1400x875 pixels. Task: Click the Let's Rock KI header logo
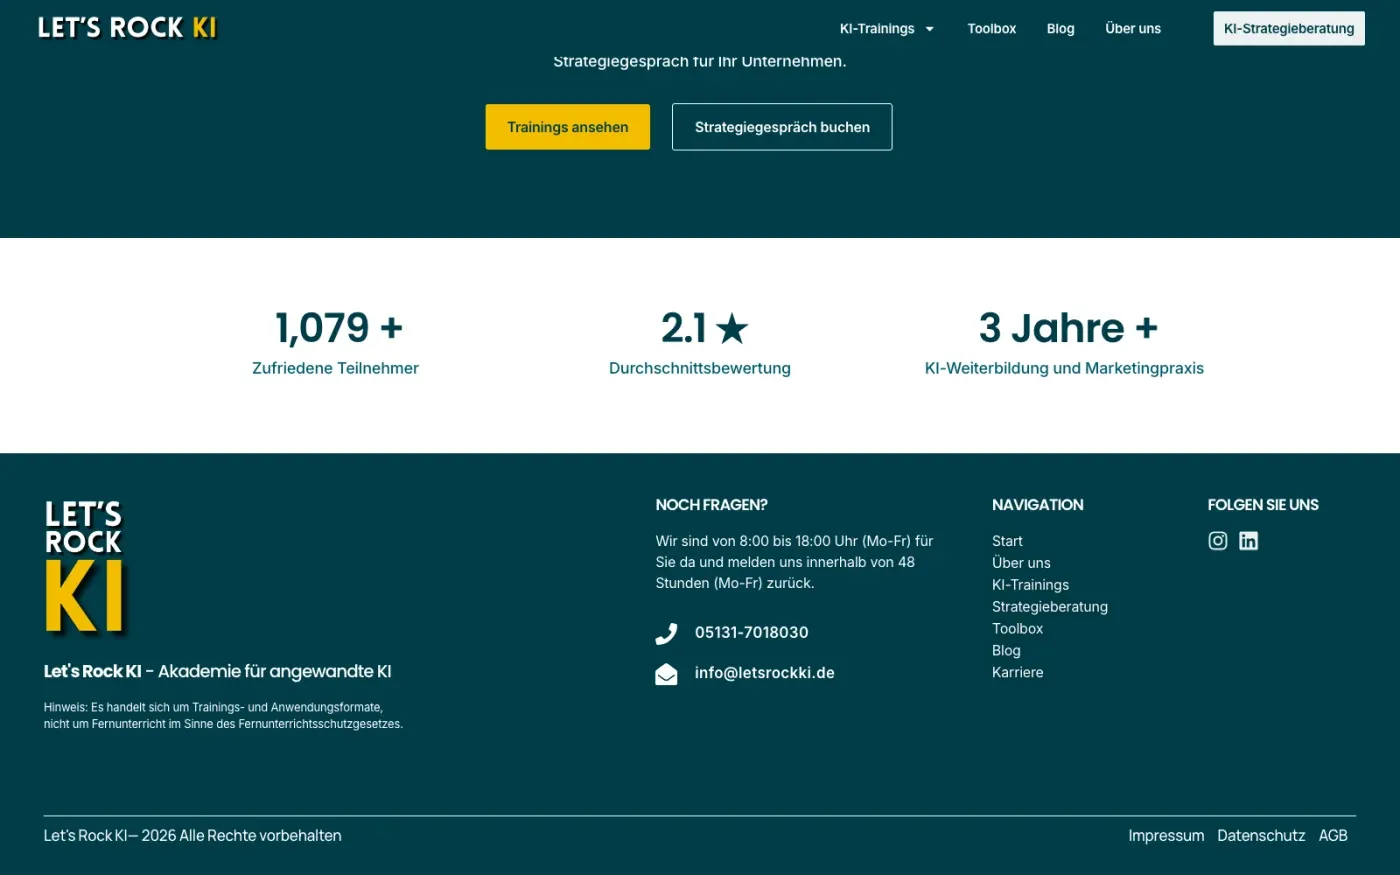[127, 28]
